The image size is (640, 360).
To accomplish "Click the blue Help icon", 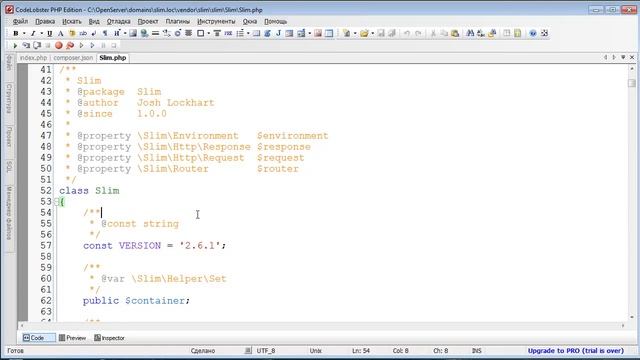I will (x=533, y=33).
